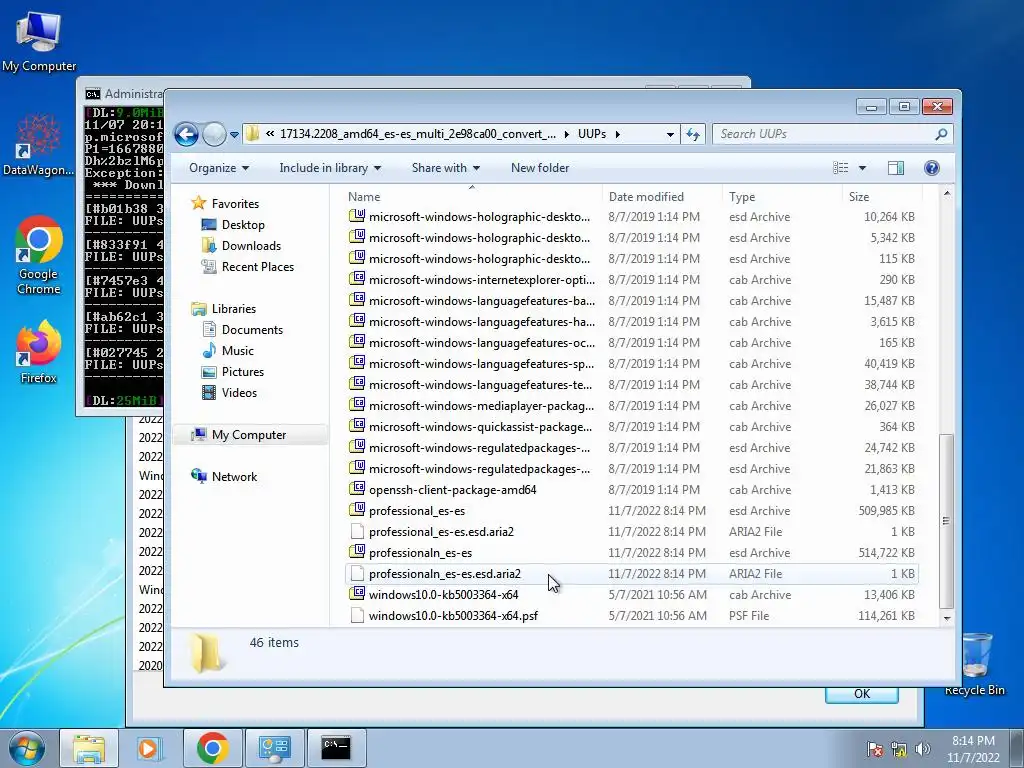Click the Explorer forward arrow button
The width and height of the screenshot is (1024, 768).
(214, 135)
